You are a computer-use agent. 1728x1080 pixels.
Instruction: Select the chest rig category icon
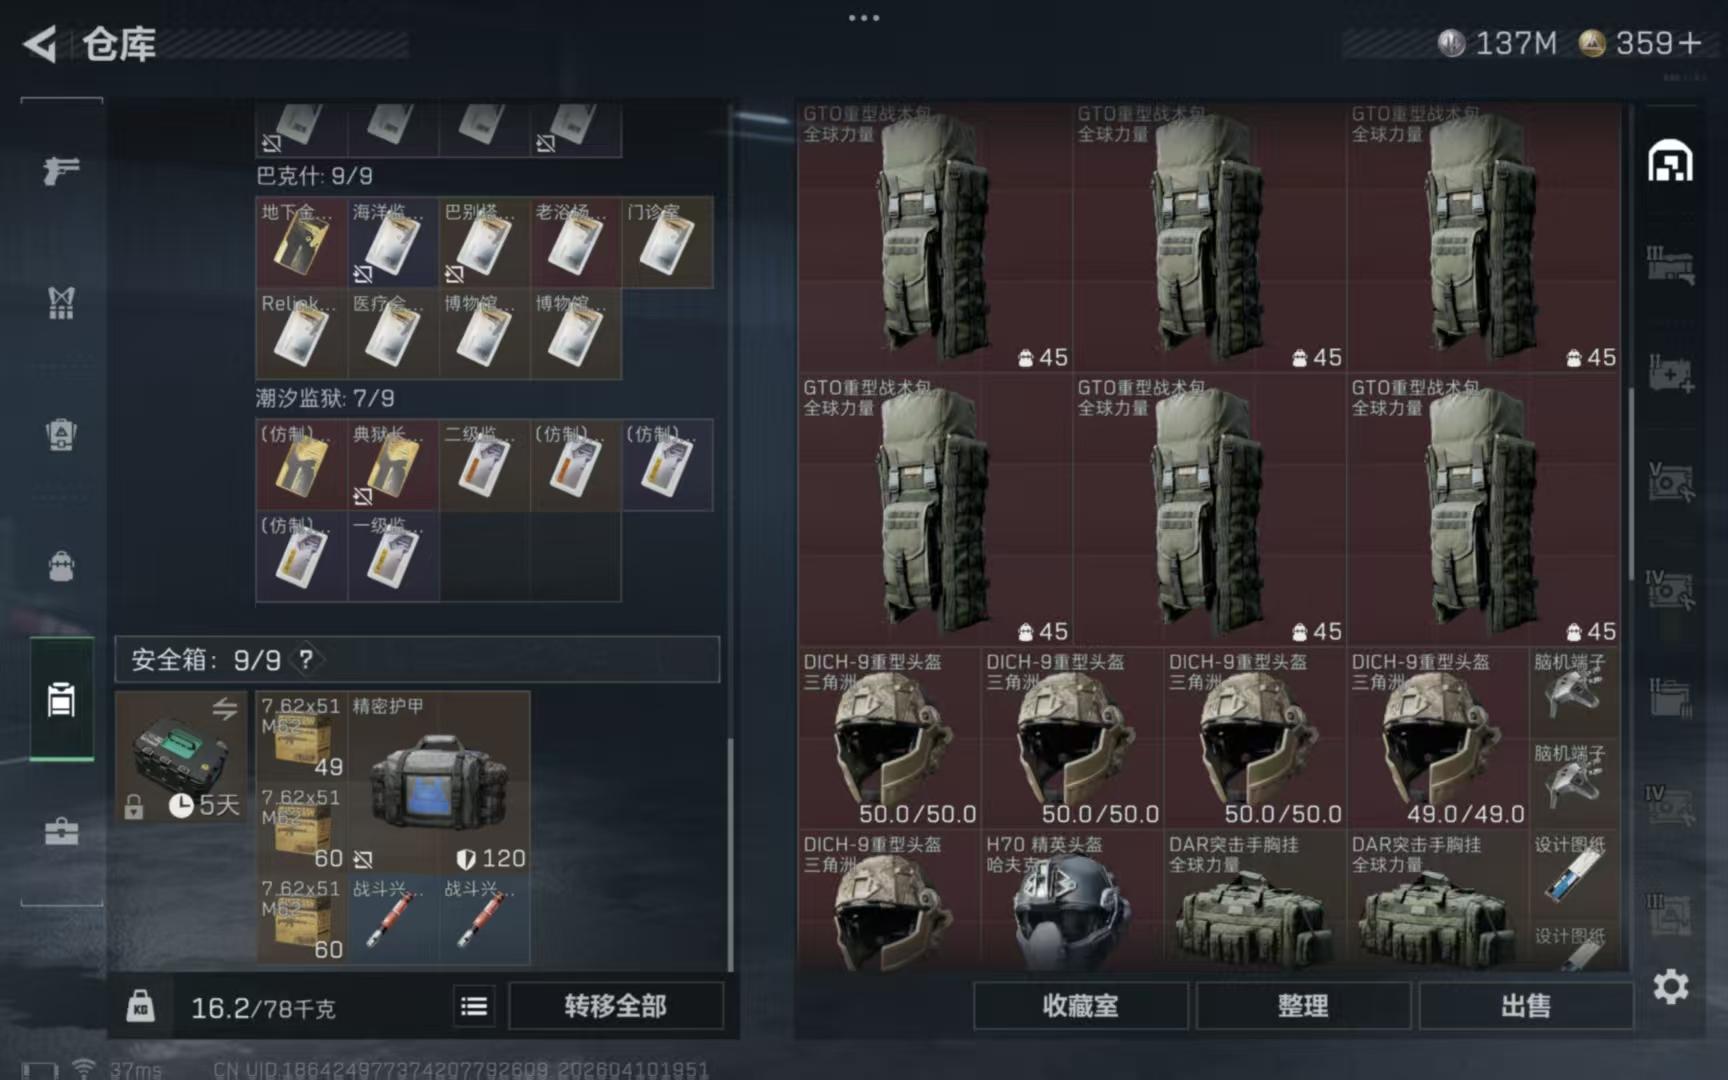point(61,302)
